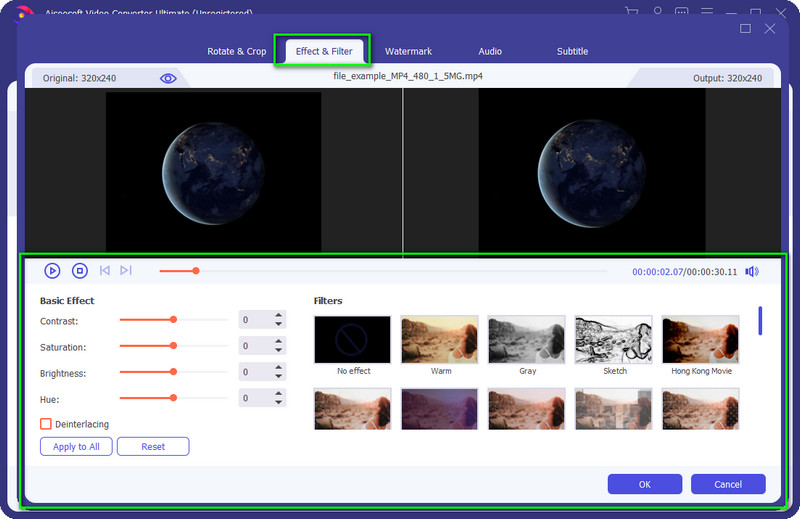Jump to the previous frame icon
The width and height of the screenshot is (800, 519).
click(105, 271)
